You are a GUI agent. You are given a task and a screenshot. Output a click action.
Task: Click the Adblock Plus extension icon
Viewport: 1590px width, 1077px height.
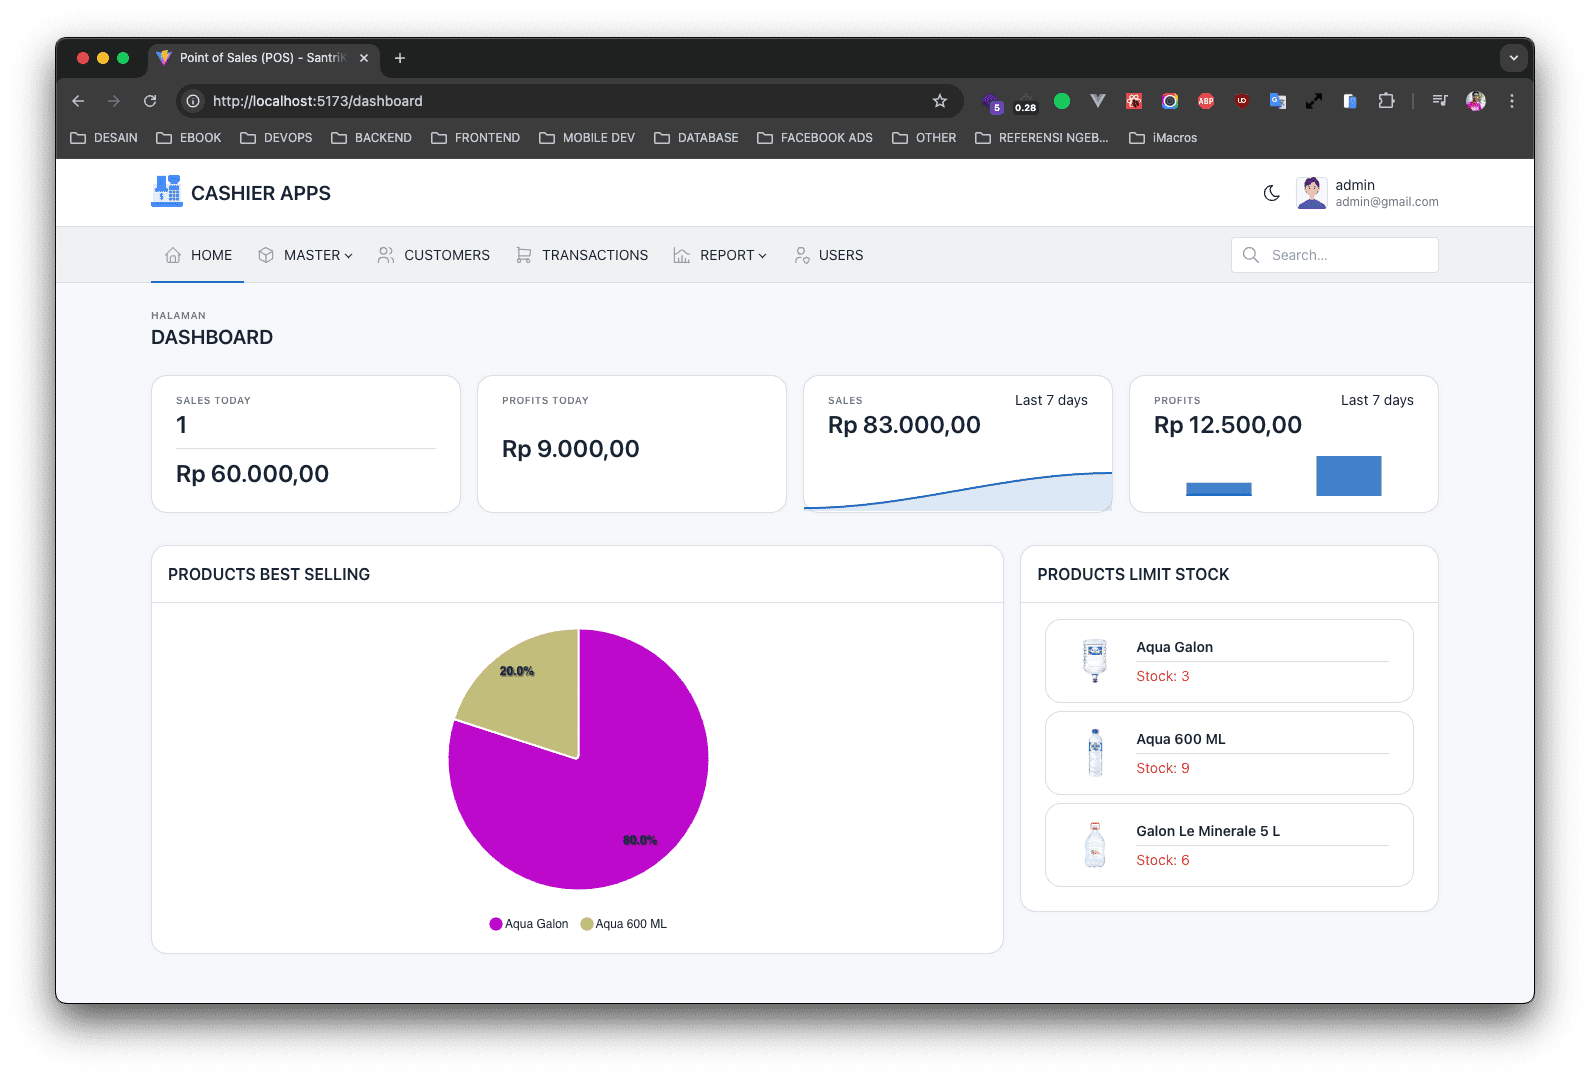(1206, 101)
